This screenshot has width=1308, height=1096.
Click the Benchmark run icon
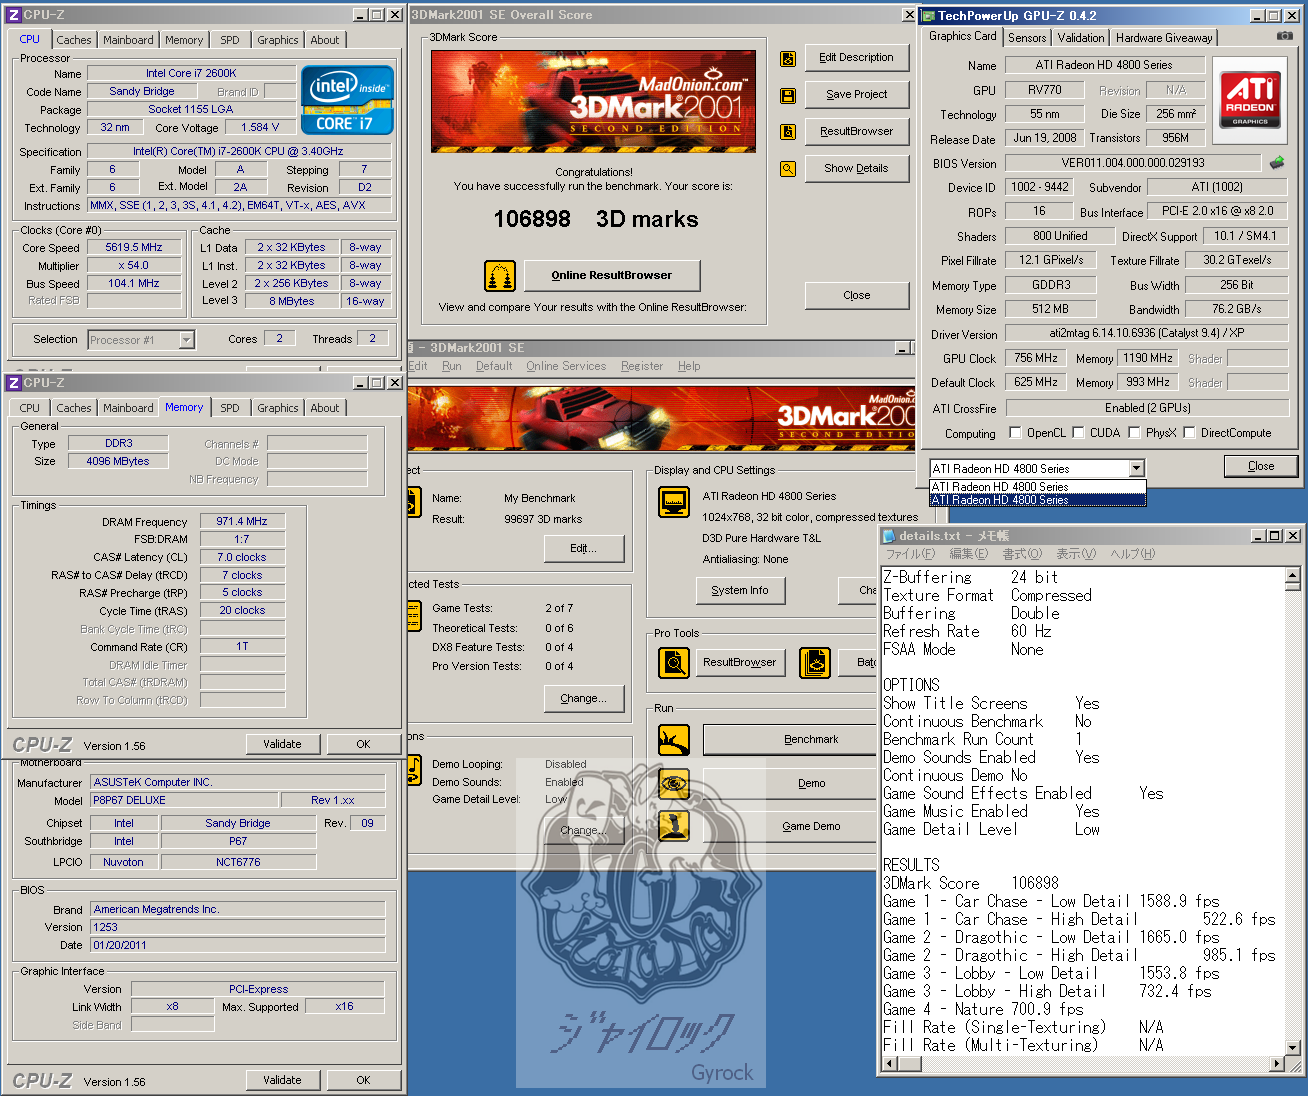click(674, 740)
